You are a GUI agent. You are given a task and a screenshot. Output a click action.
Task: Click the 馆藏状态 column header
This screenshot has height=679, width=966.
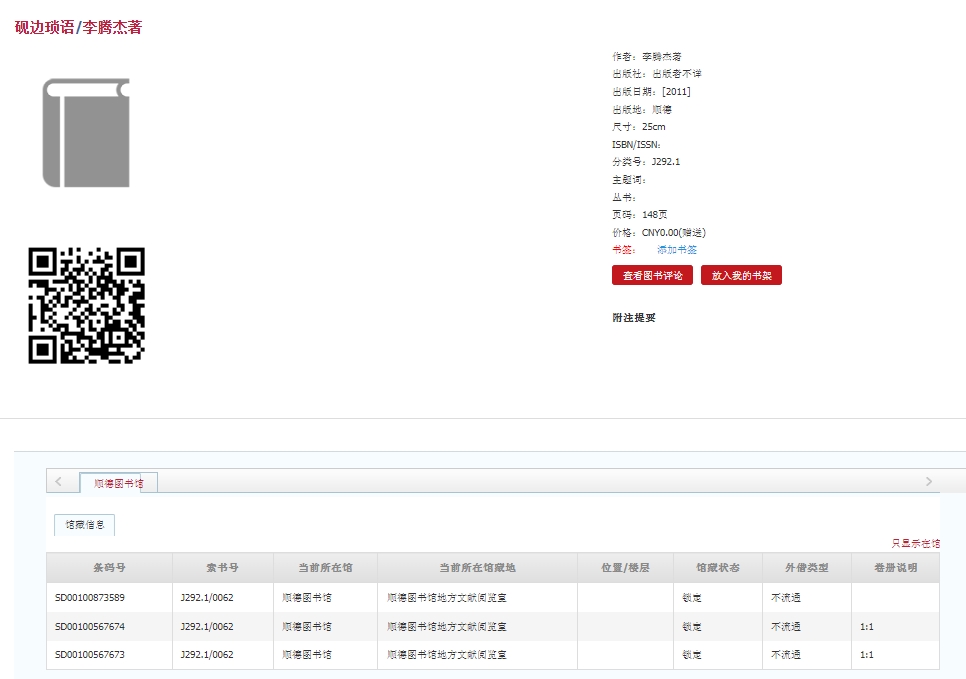[718, 567]
